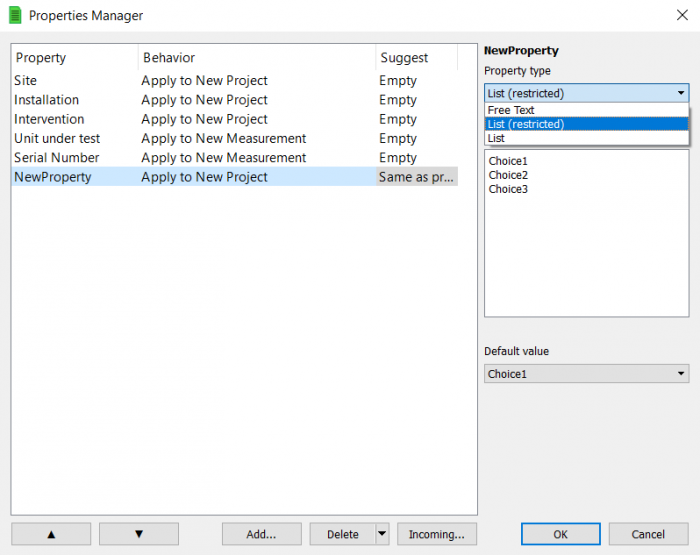Choose Free Text in the property type list

(x=586, y=110)
